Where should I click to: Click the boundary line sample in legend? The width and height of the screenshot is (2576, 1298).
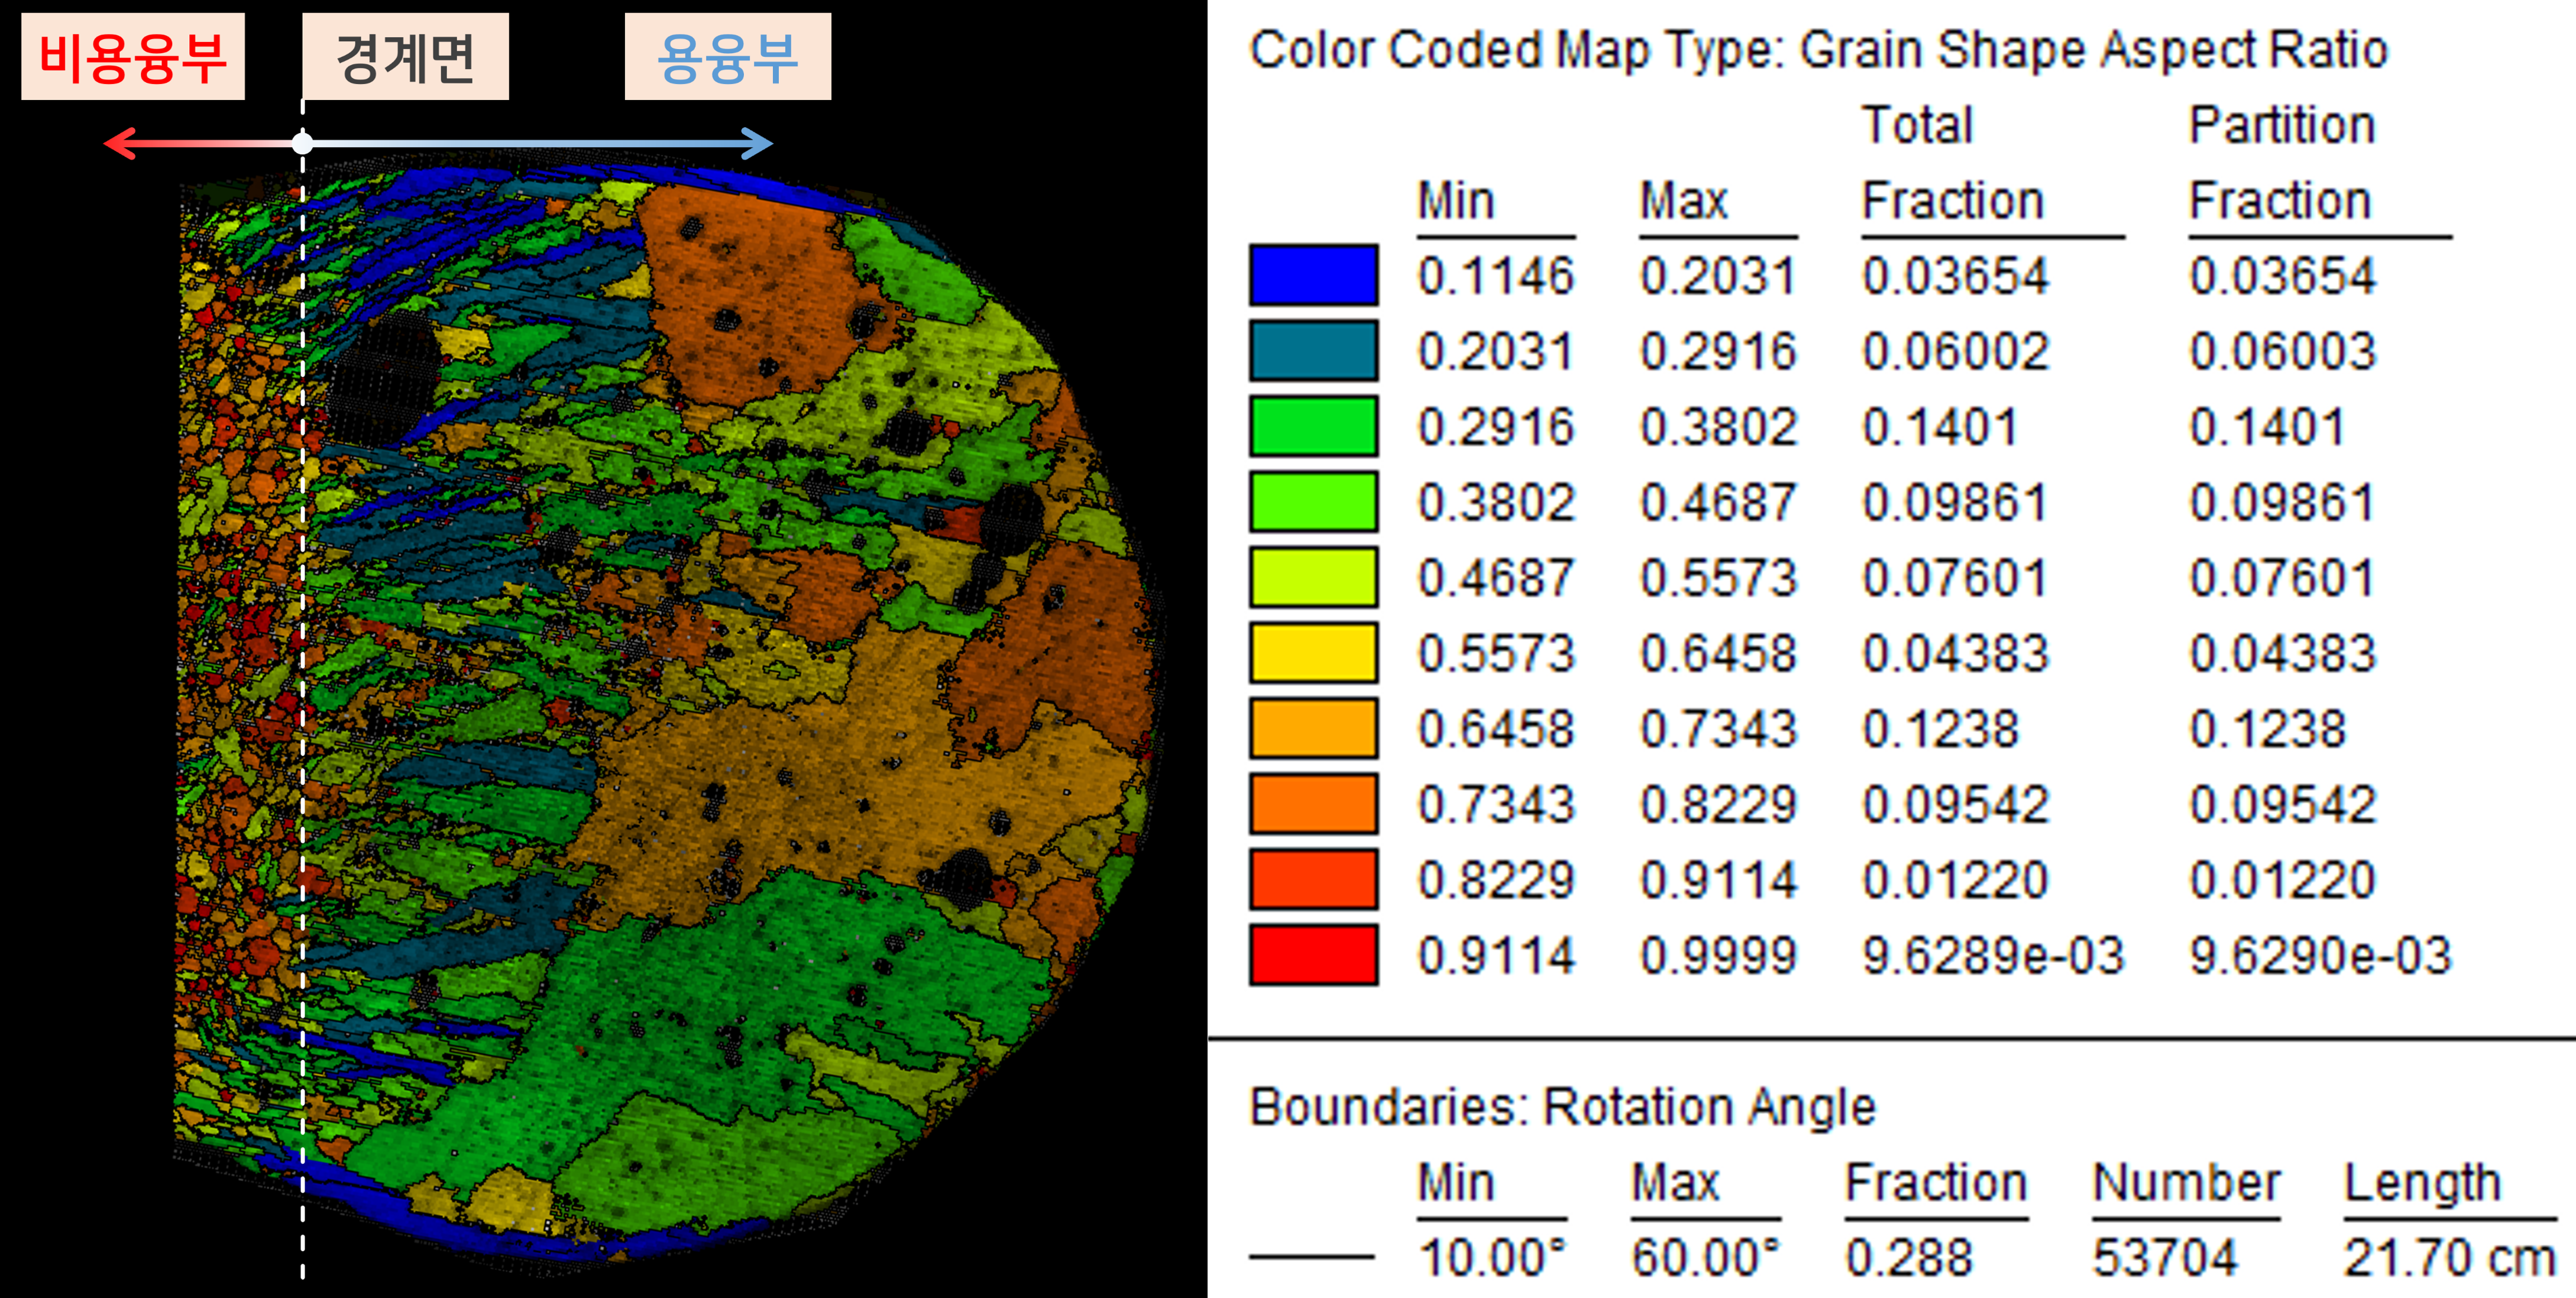[1311, 1257]
